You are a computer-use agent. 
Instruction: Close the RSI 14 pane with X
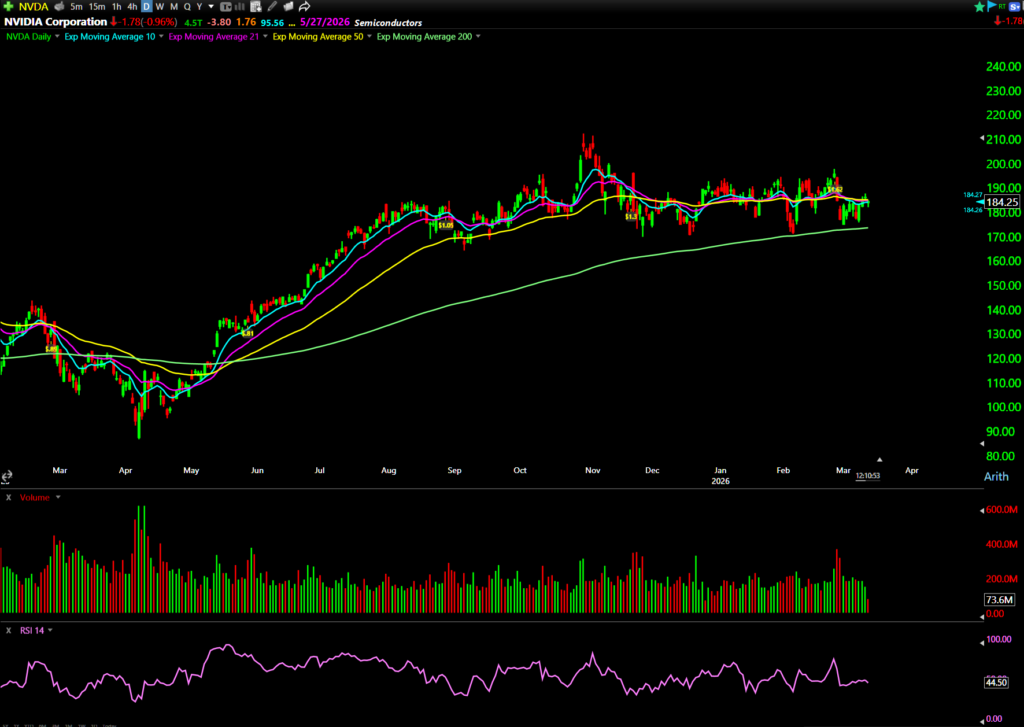(9, 630)
